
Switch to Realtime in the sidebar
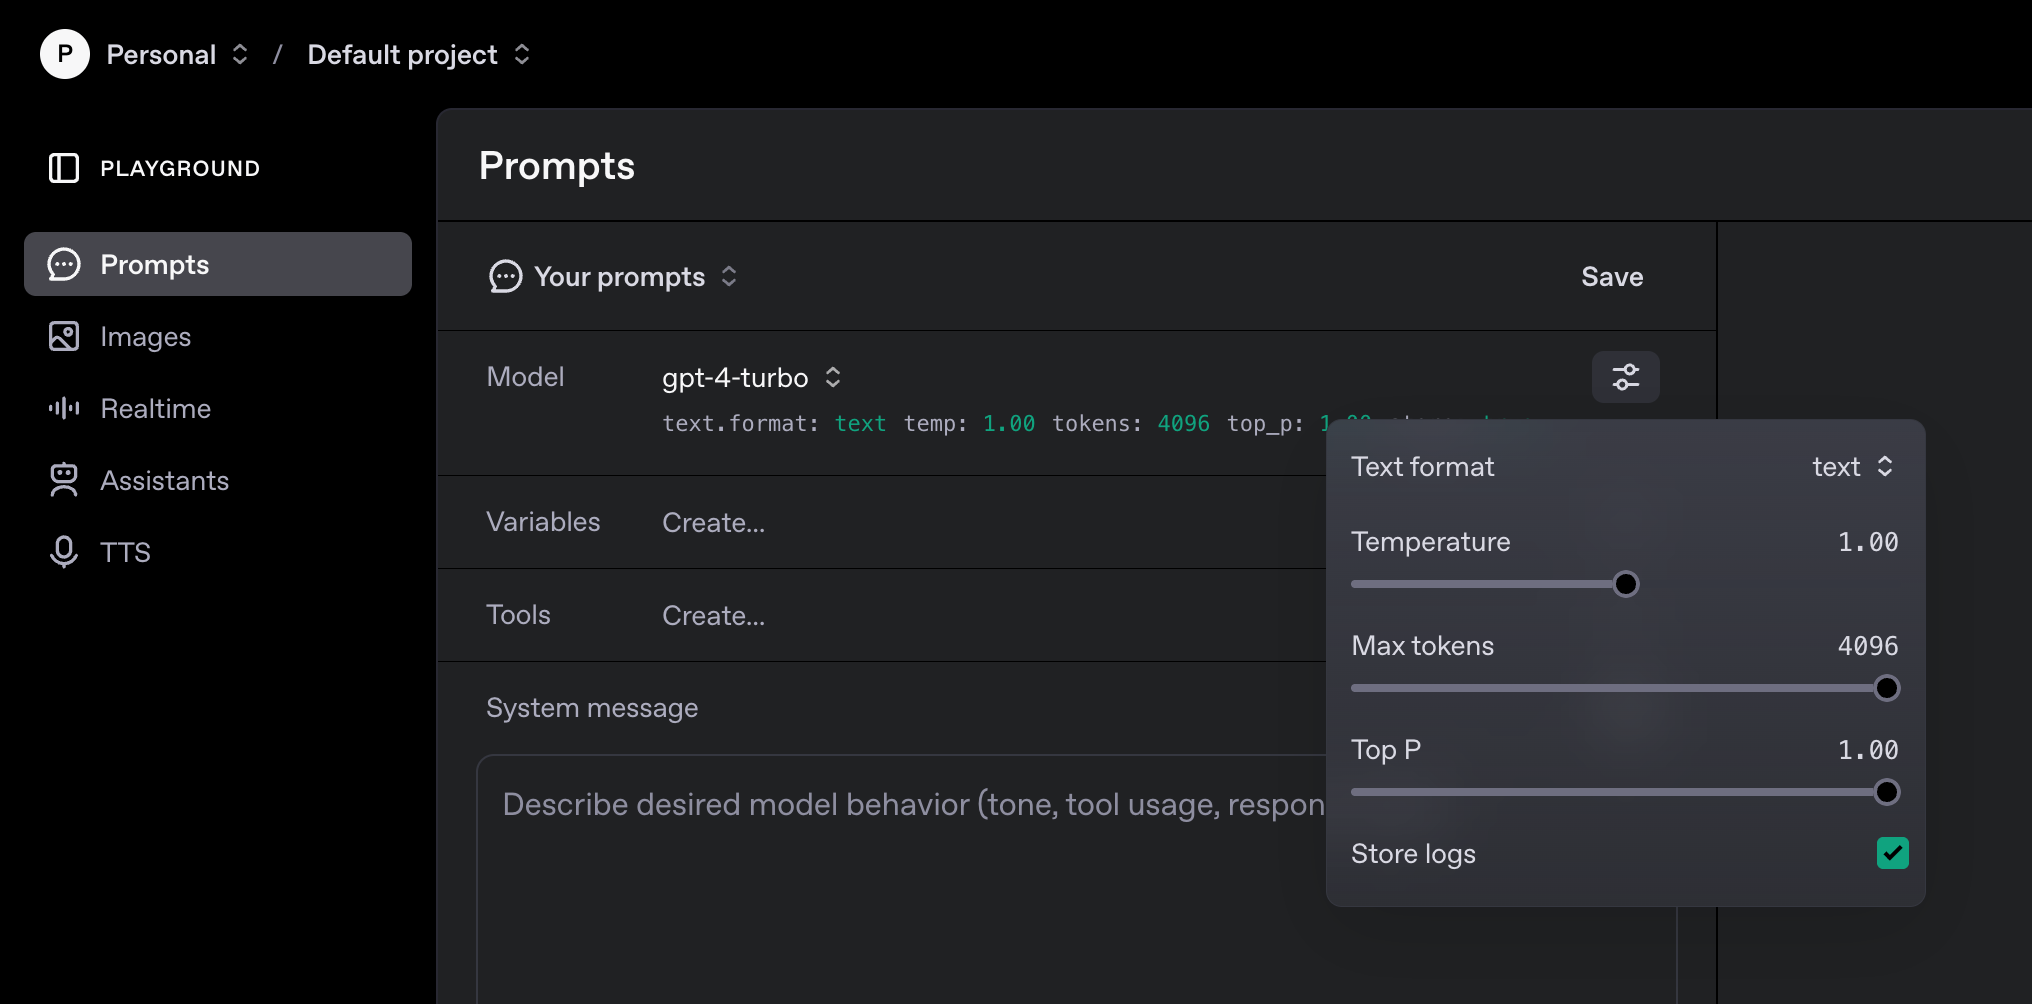218,408
